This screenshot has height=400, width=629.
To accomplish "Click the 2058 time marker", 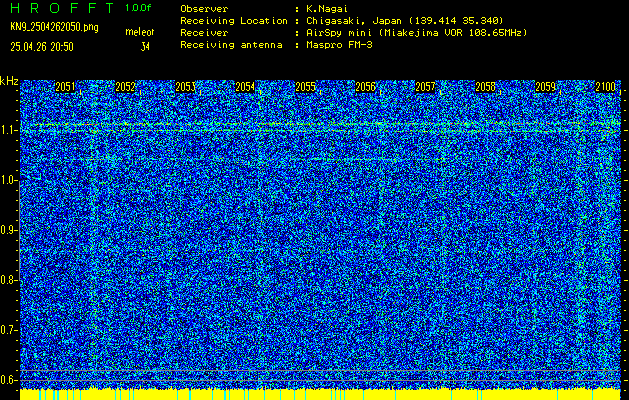I will click(485, 87).
